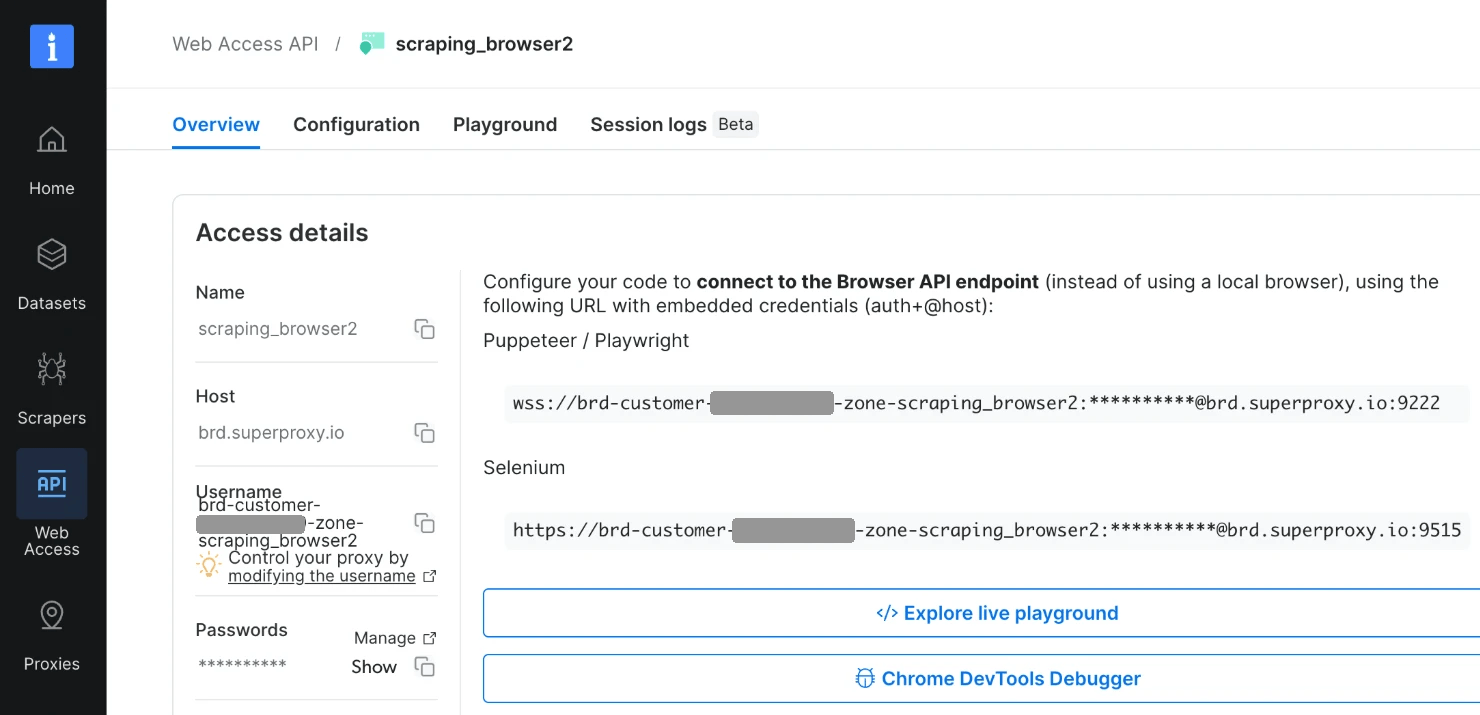This screenshot has height=715, width=1480.
Task: Click the Puppeteer / Playwright label
Action: pyautogui.click(x=586, y=341)
